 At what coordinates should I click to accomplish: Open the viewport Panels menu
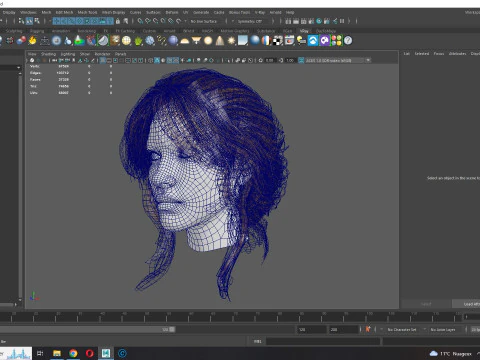(x=120, y=54)
